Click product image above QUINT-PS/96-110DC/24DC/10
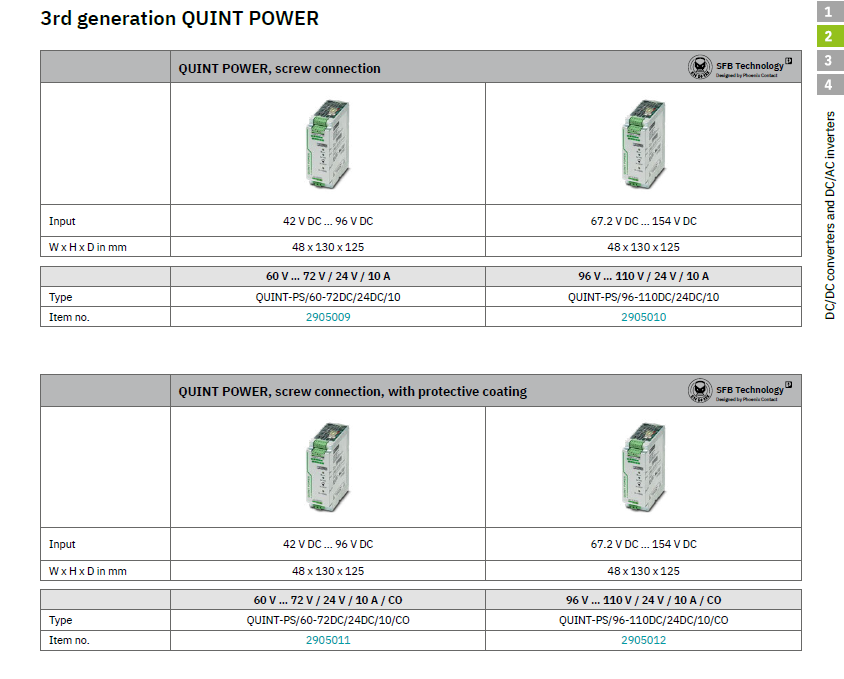The height and width of the screenshot is (679, 844). tap(643, 144)
